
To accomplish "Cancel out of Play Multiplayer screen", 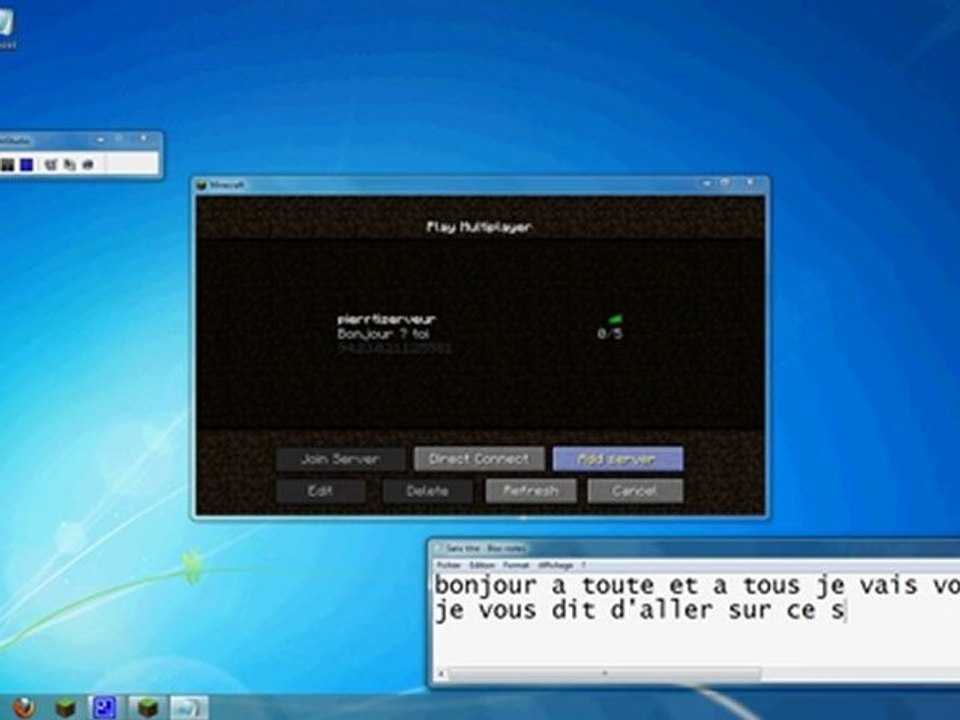I will click(635, 490).
